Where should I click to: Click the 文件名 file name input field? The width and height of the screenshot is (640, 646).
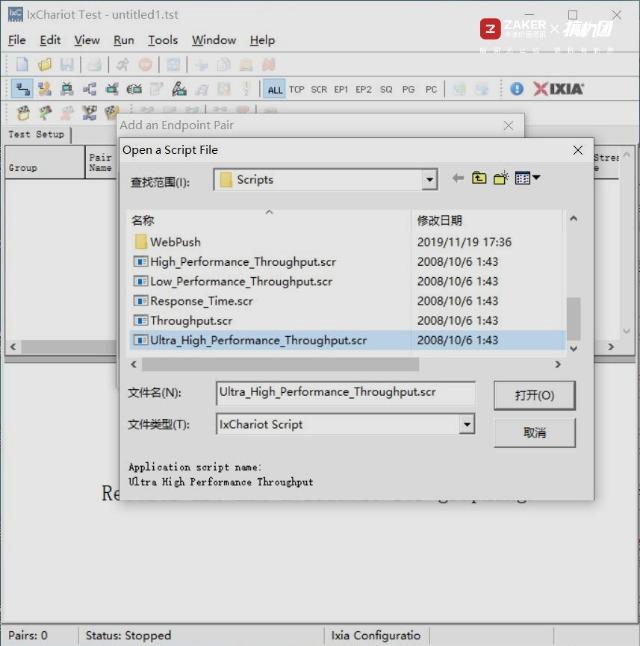(x=345, y=392)
